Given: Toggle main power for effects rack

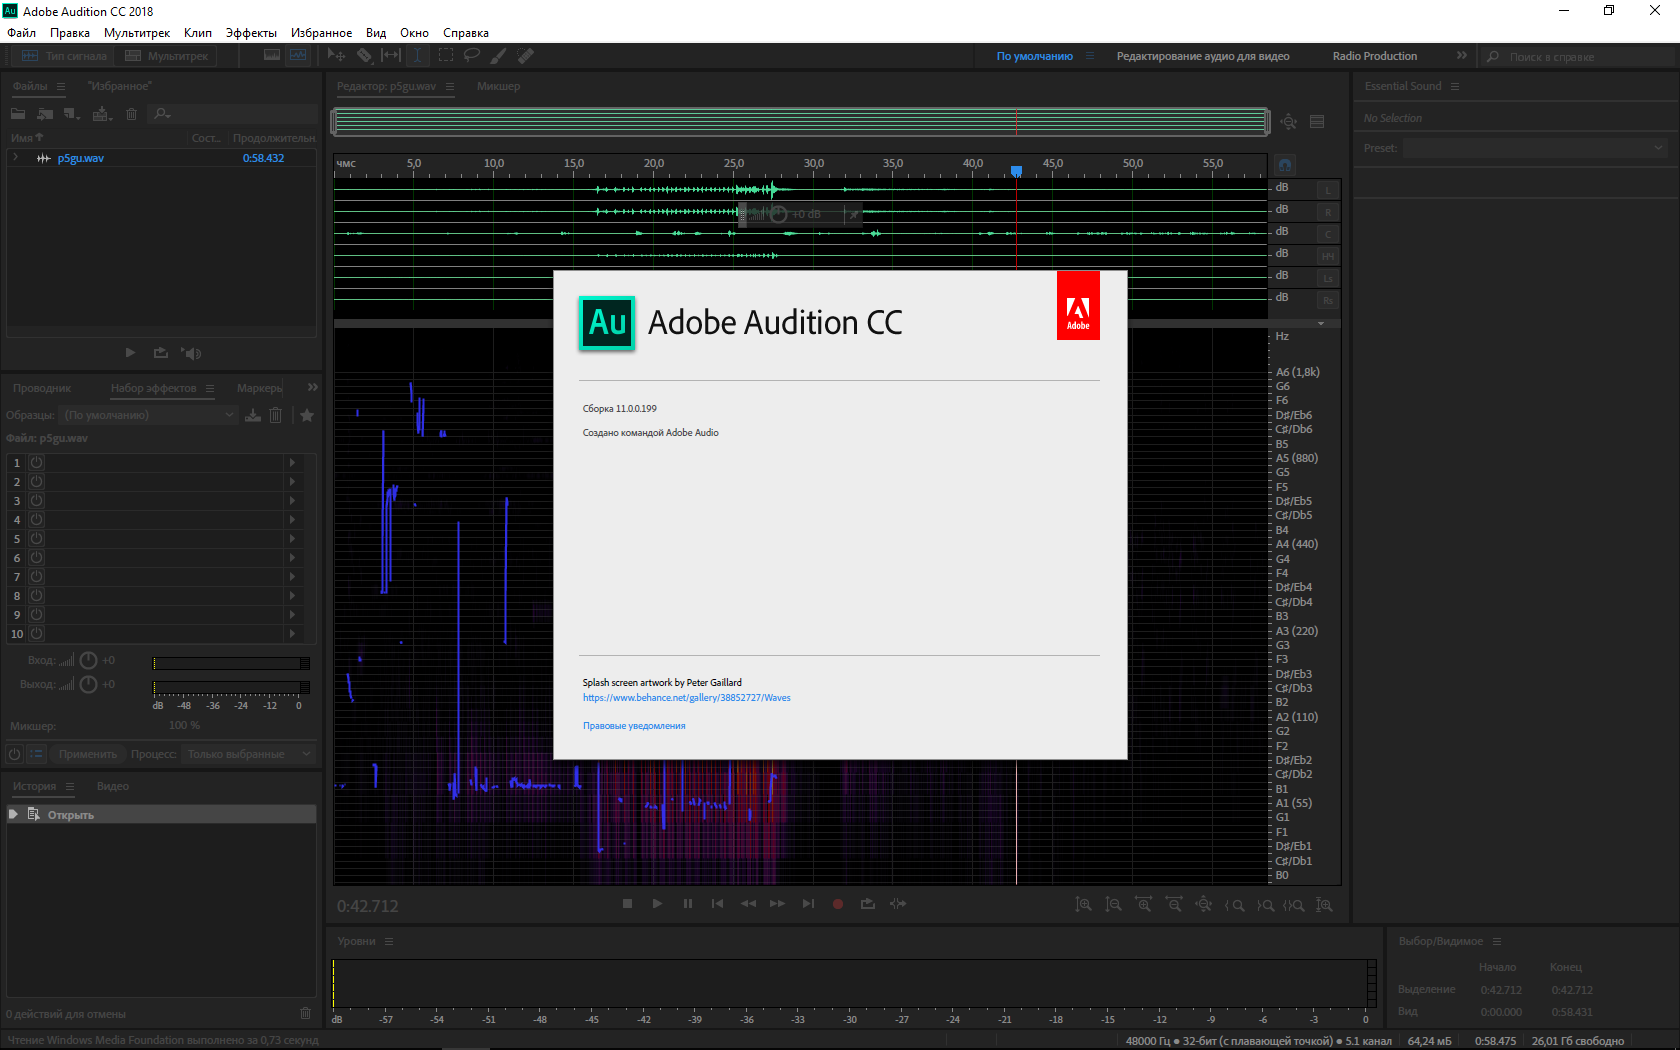Looking at the screenshot, I should [15, 754].
